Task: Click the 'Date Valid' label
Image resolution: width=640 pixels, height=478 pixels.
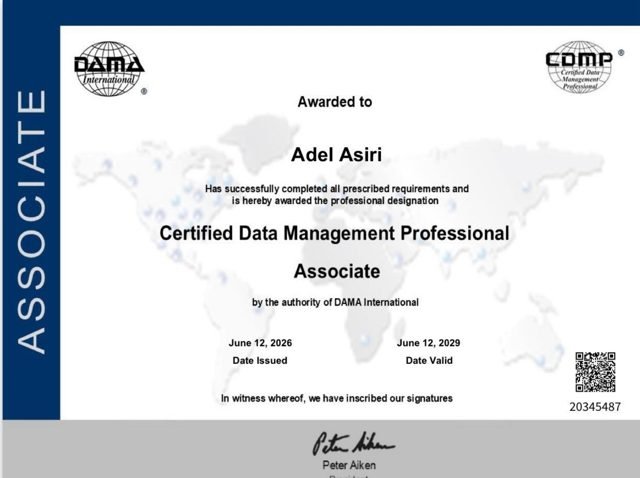Action: (x=429, y=360)
